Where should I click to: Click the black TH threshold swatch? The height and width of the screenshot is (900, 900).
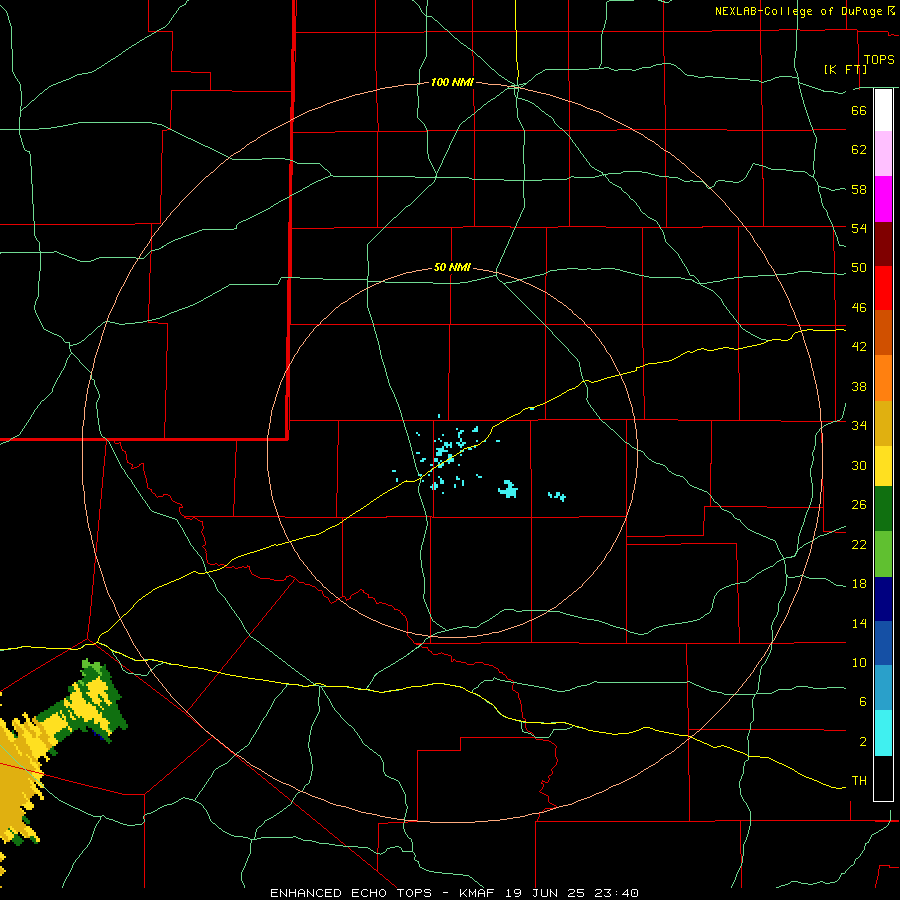[x=883, y=778]
